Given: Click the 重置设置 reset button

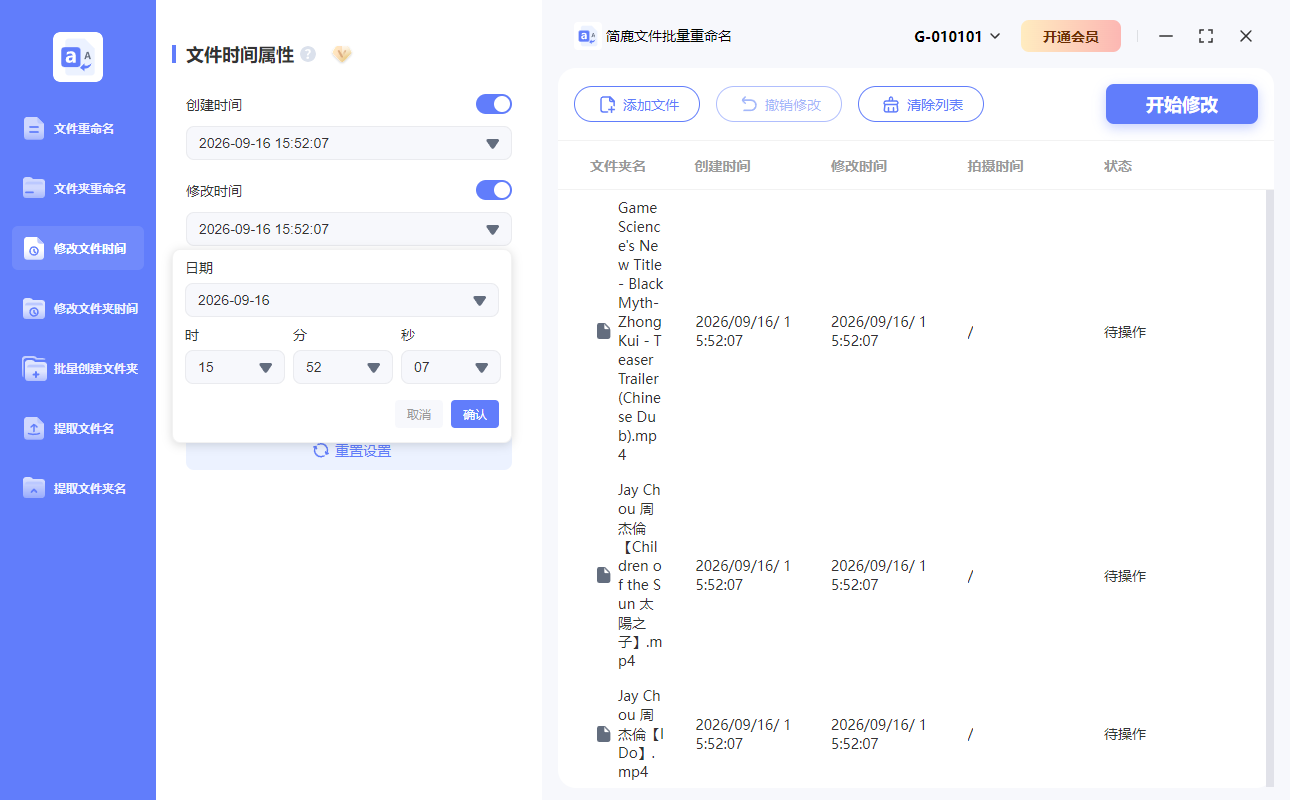Looking at the screenshot, I should click(x=349, y=451).
